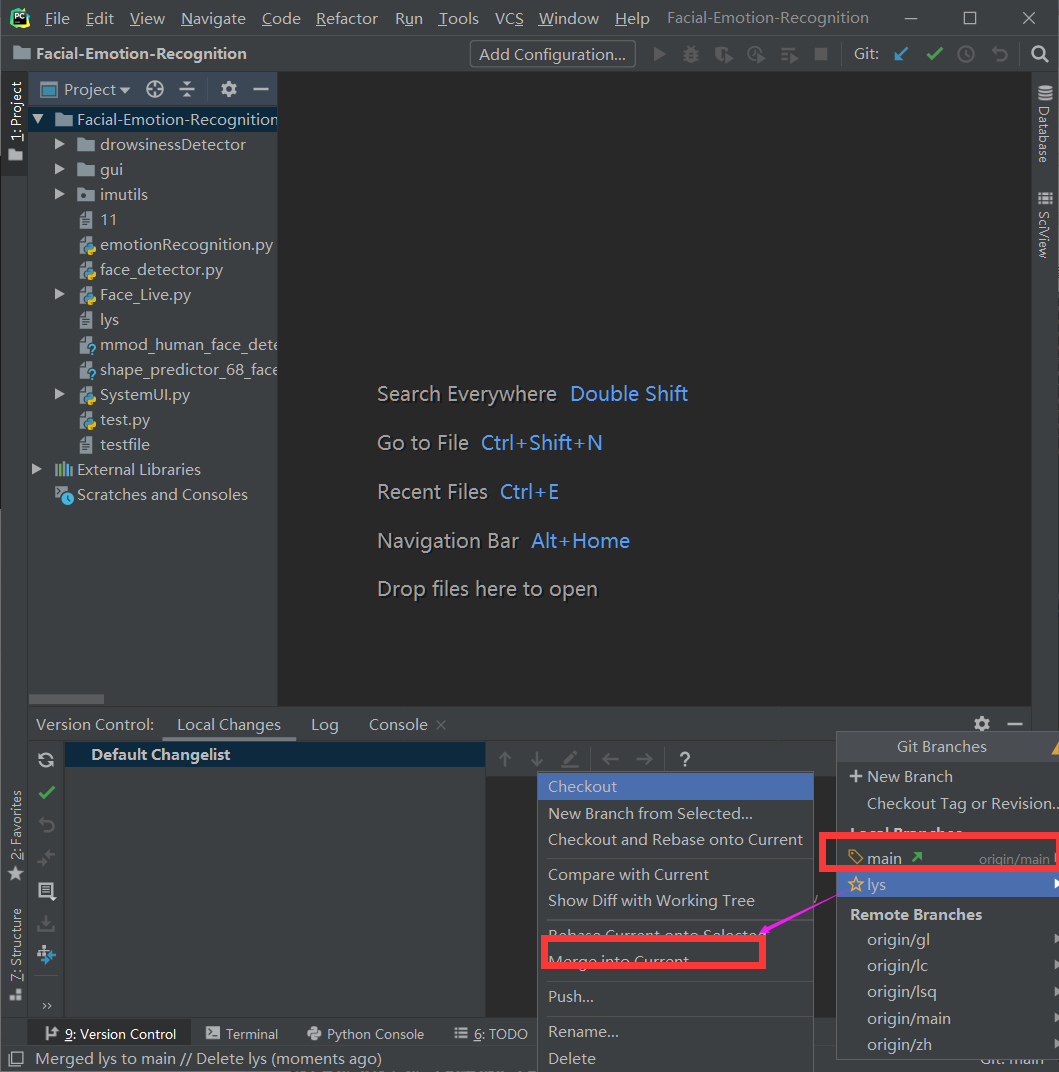
Task: Click Add Configuration button
Action: [552, 53]
